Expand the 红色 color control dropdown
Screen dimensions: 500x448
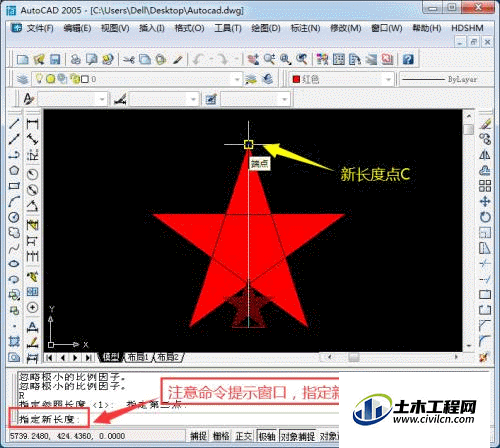388,79
